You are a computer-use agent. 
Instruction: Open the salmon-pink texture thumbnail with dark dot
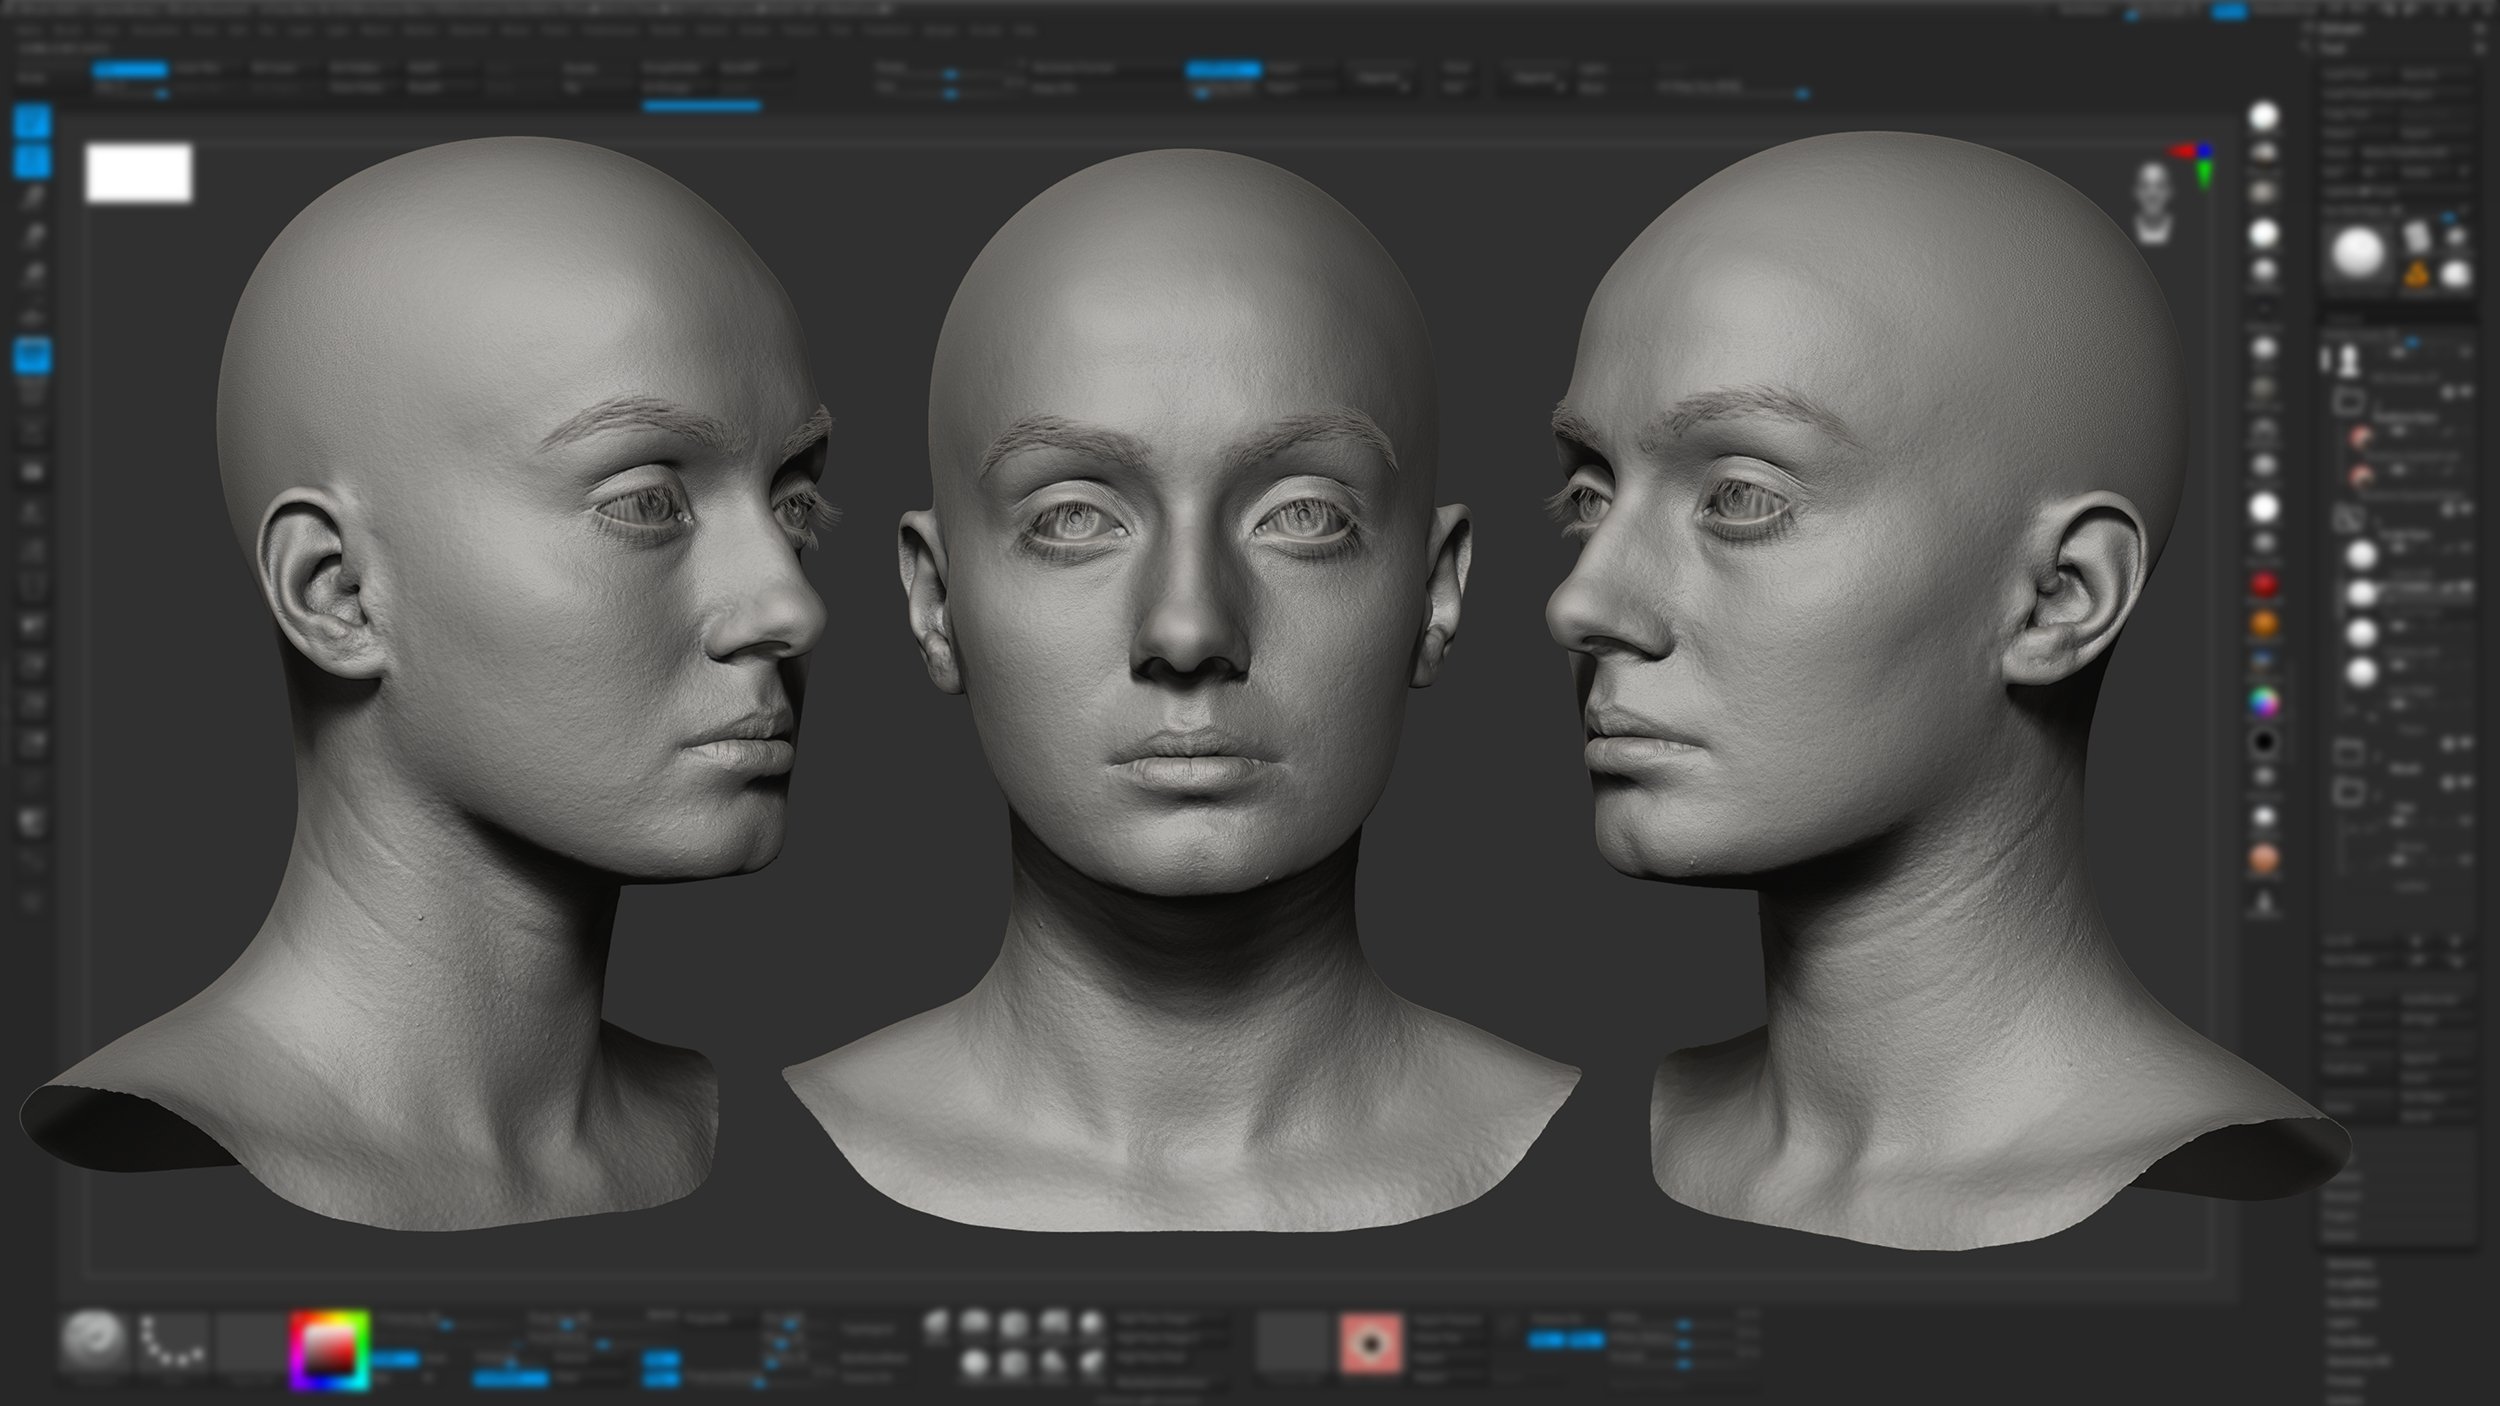coord(1371,1343)
